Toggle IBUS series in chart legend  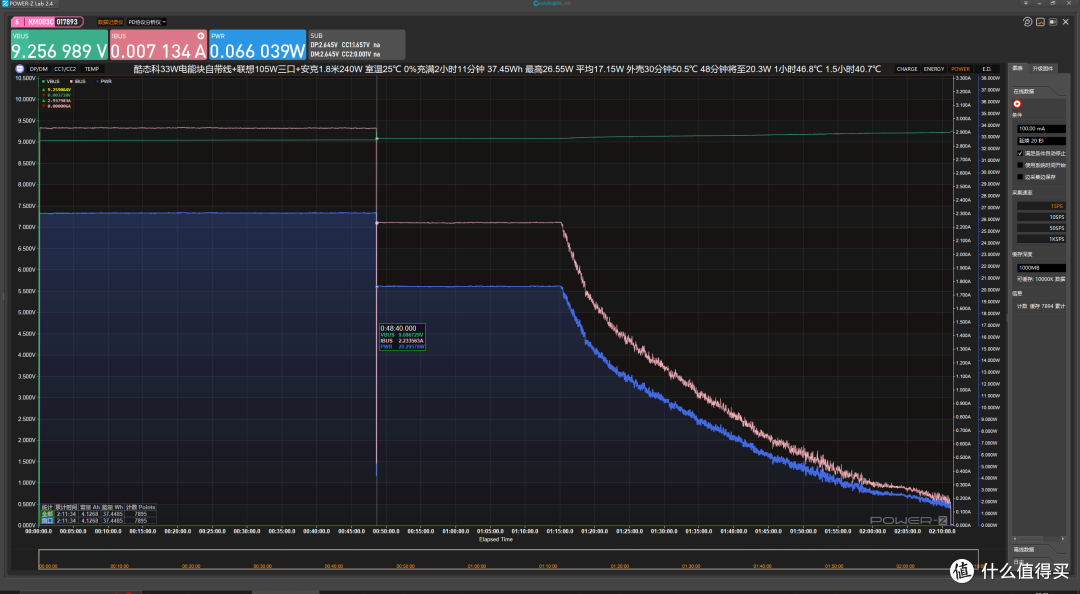click(78, 81)
